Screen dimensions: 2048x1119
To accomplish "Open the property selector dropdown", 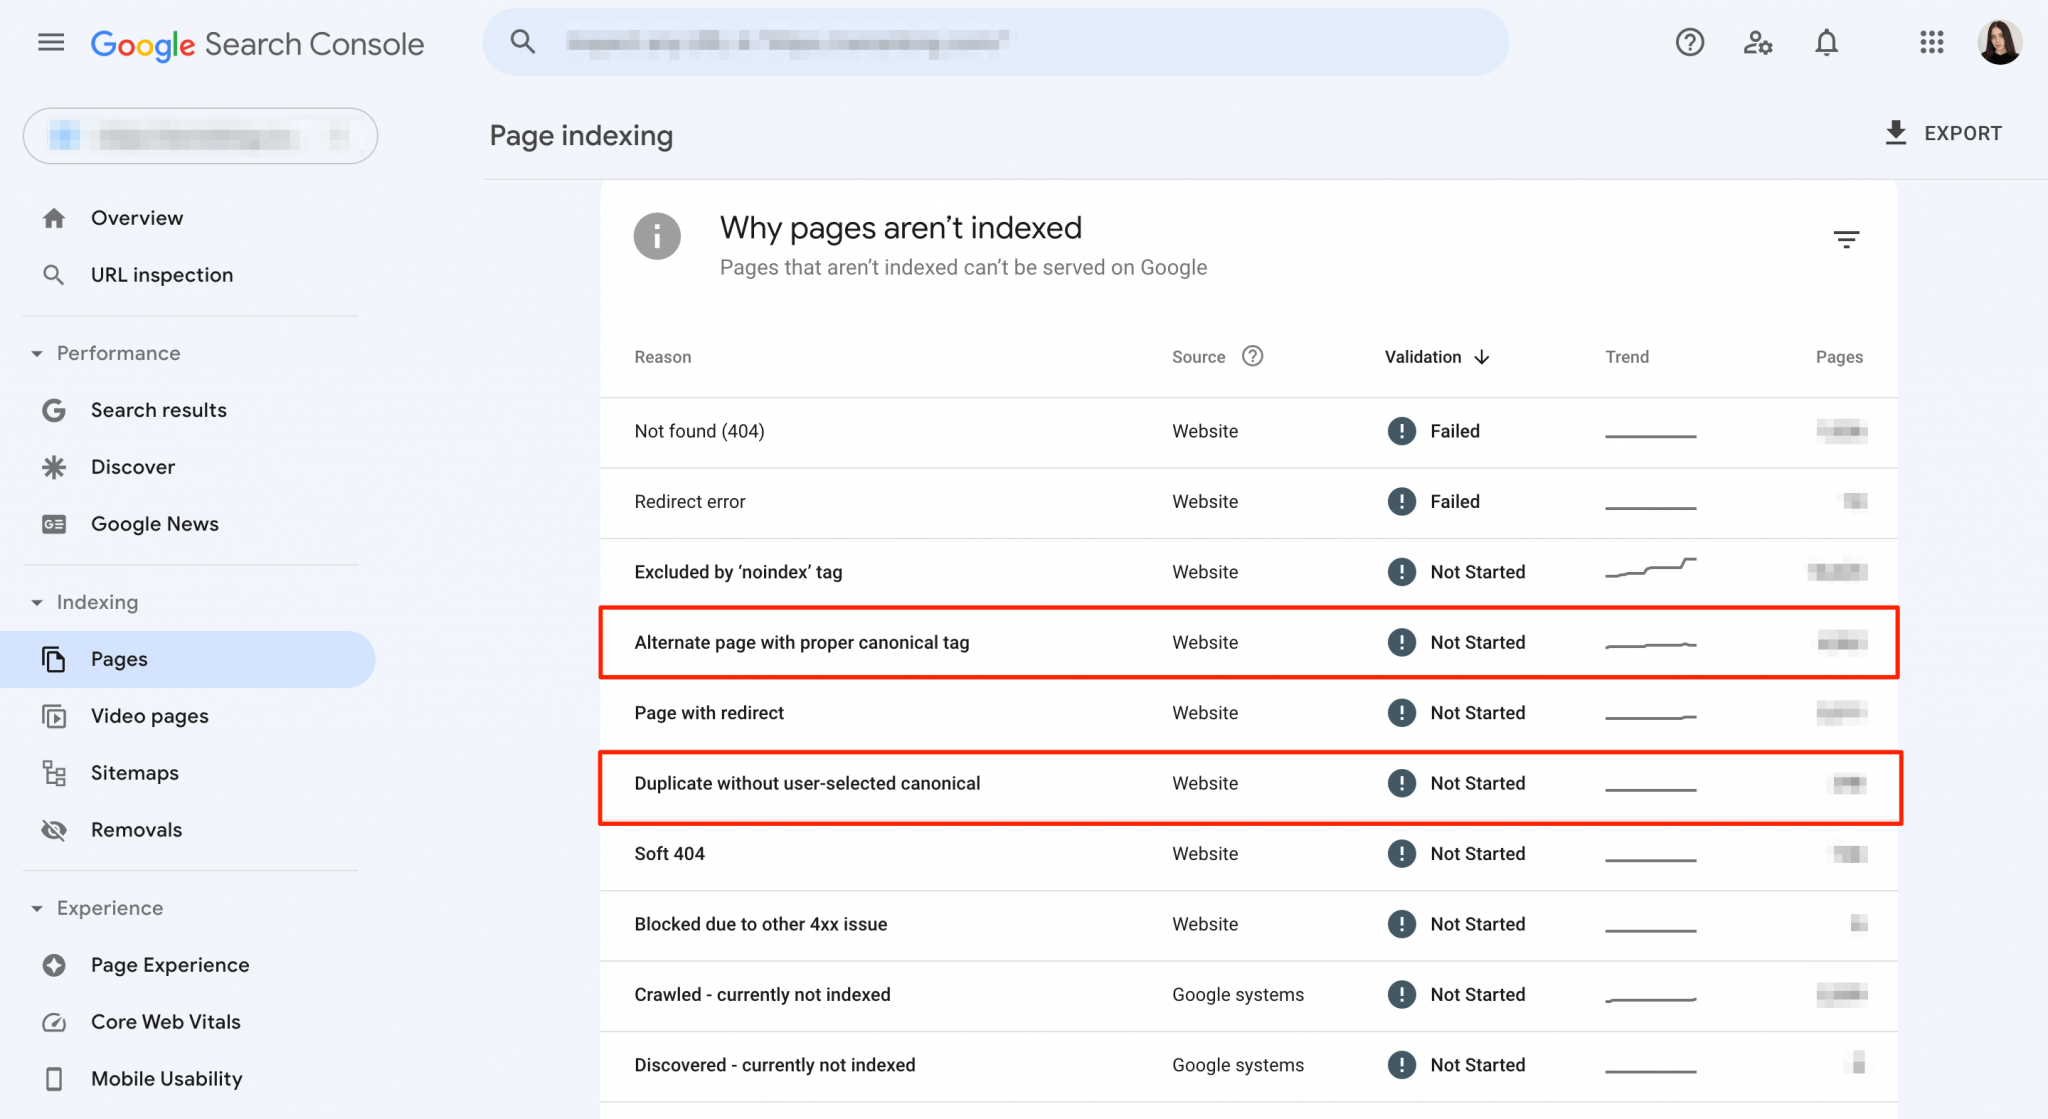I will [200, 136].
